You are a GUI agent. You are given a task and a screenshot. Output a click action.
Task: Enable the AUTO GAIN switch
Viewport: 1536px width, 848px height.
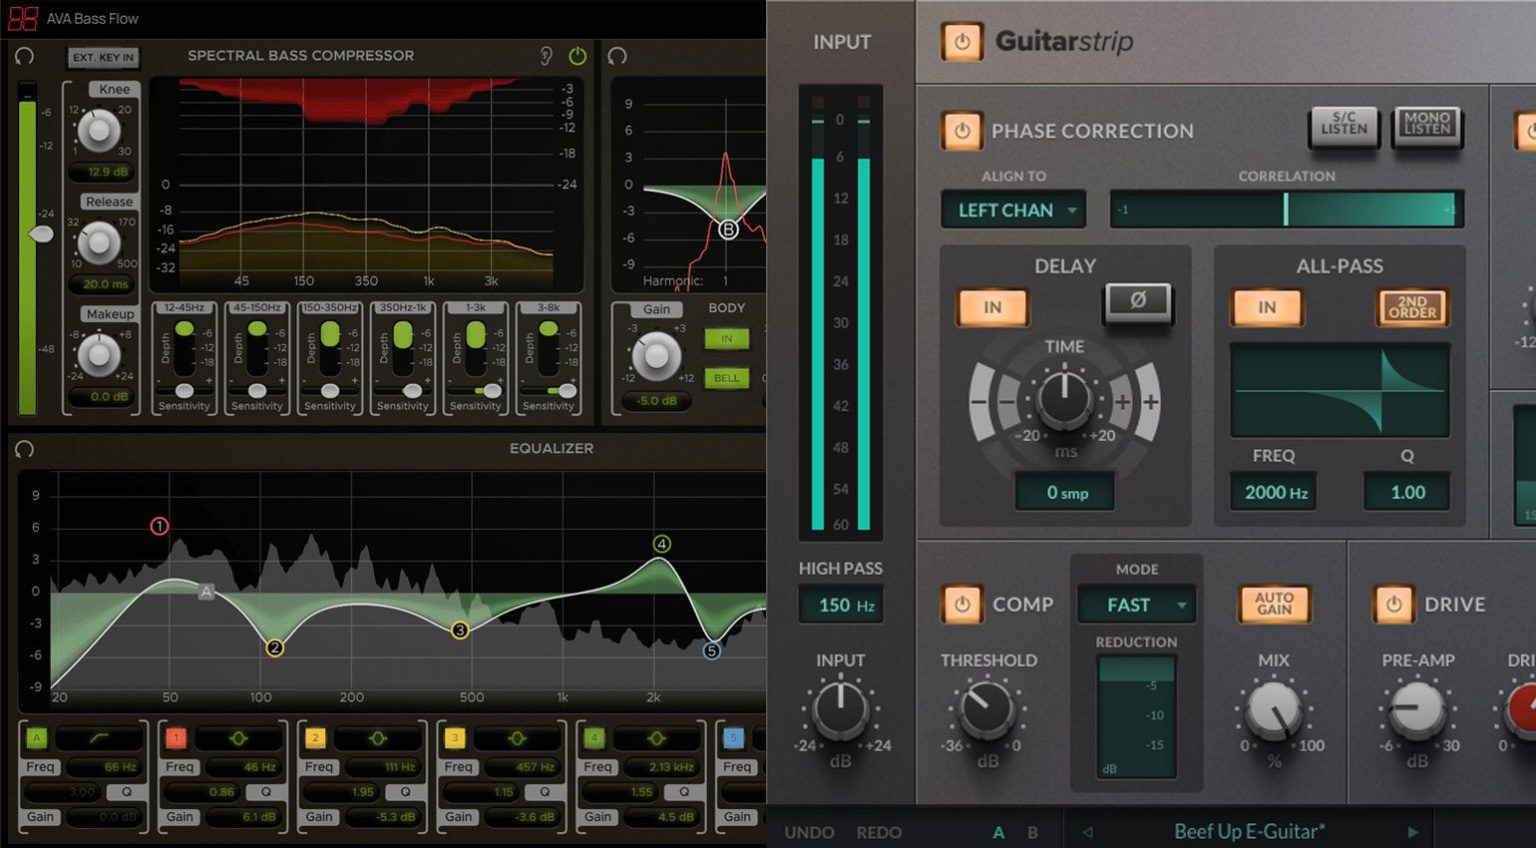pyautogui.click(x=1273, y=603)
